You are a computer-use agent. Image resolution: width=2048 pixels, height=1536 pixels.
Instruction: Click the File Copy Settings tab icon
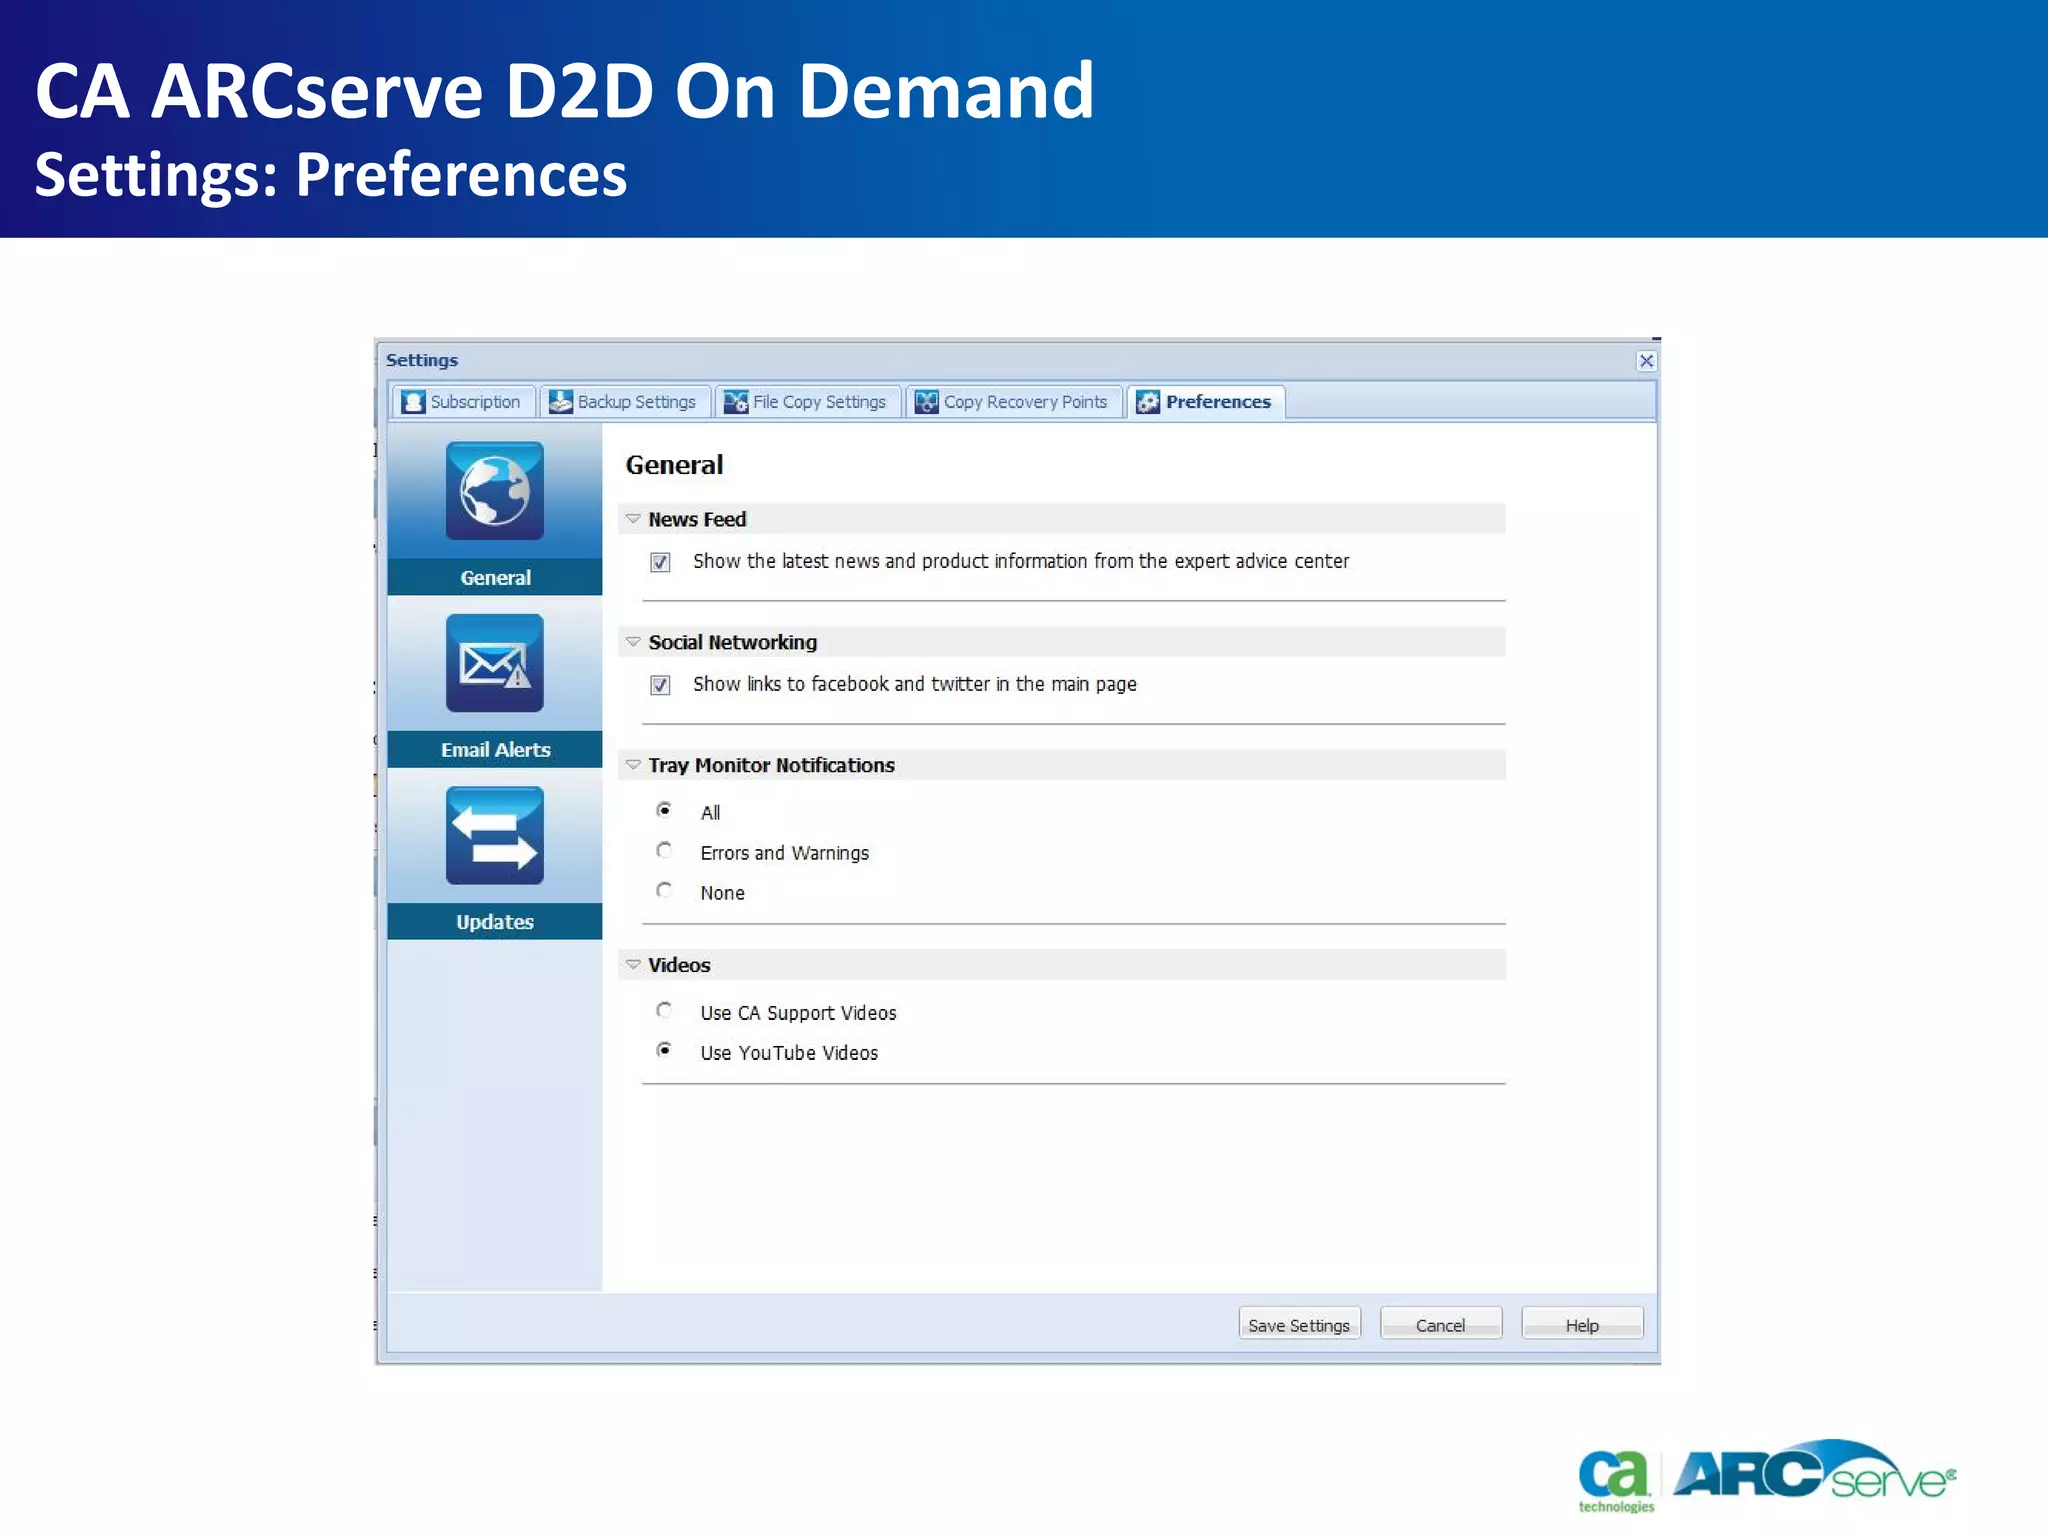[x=736, y=402]
